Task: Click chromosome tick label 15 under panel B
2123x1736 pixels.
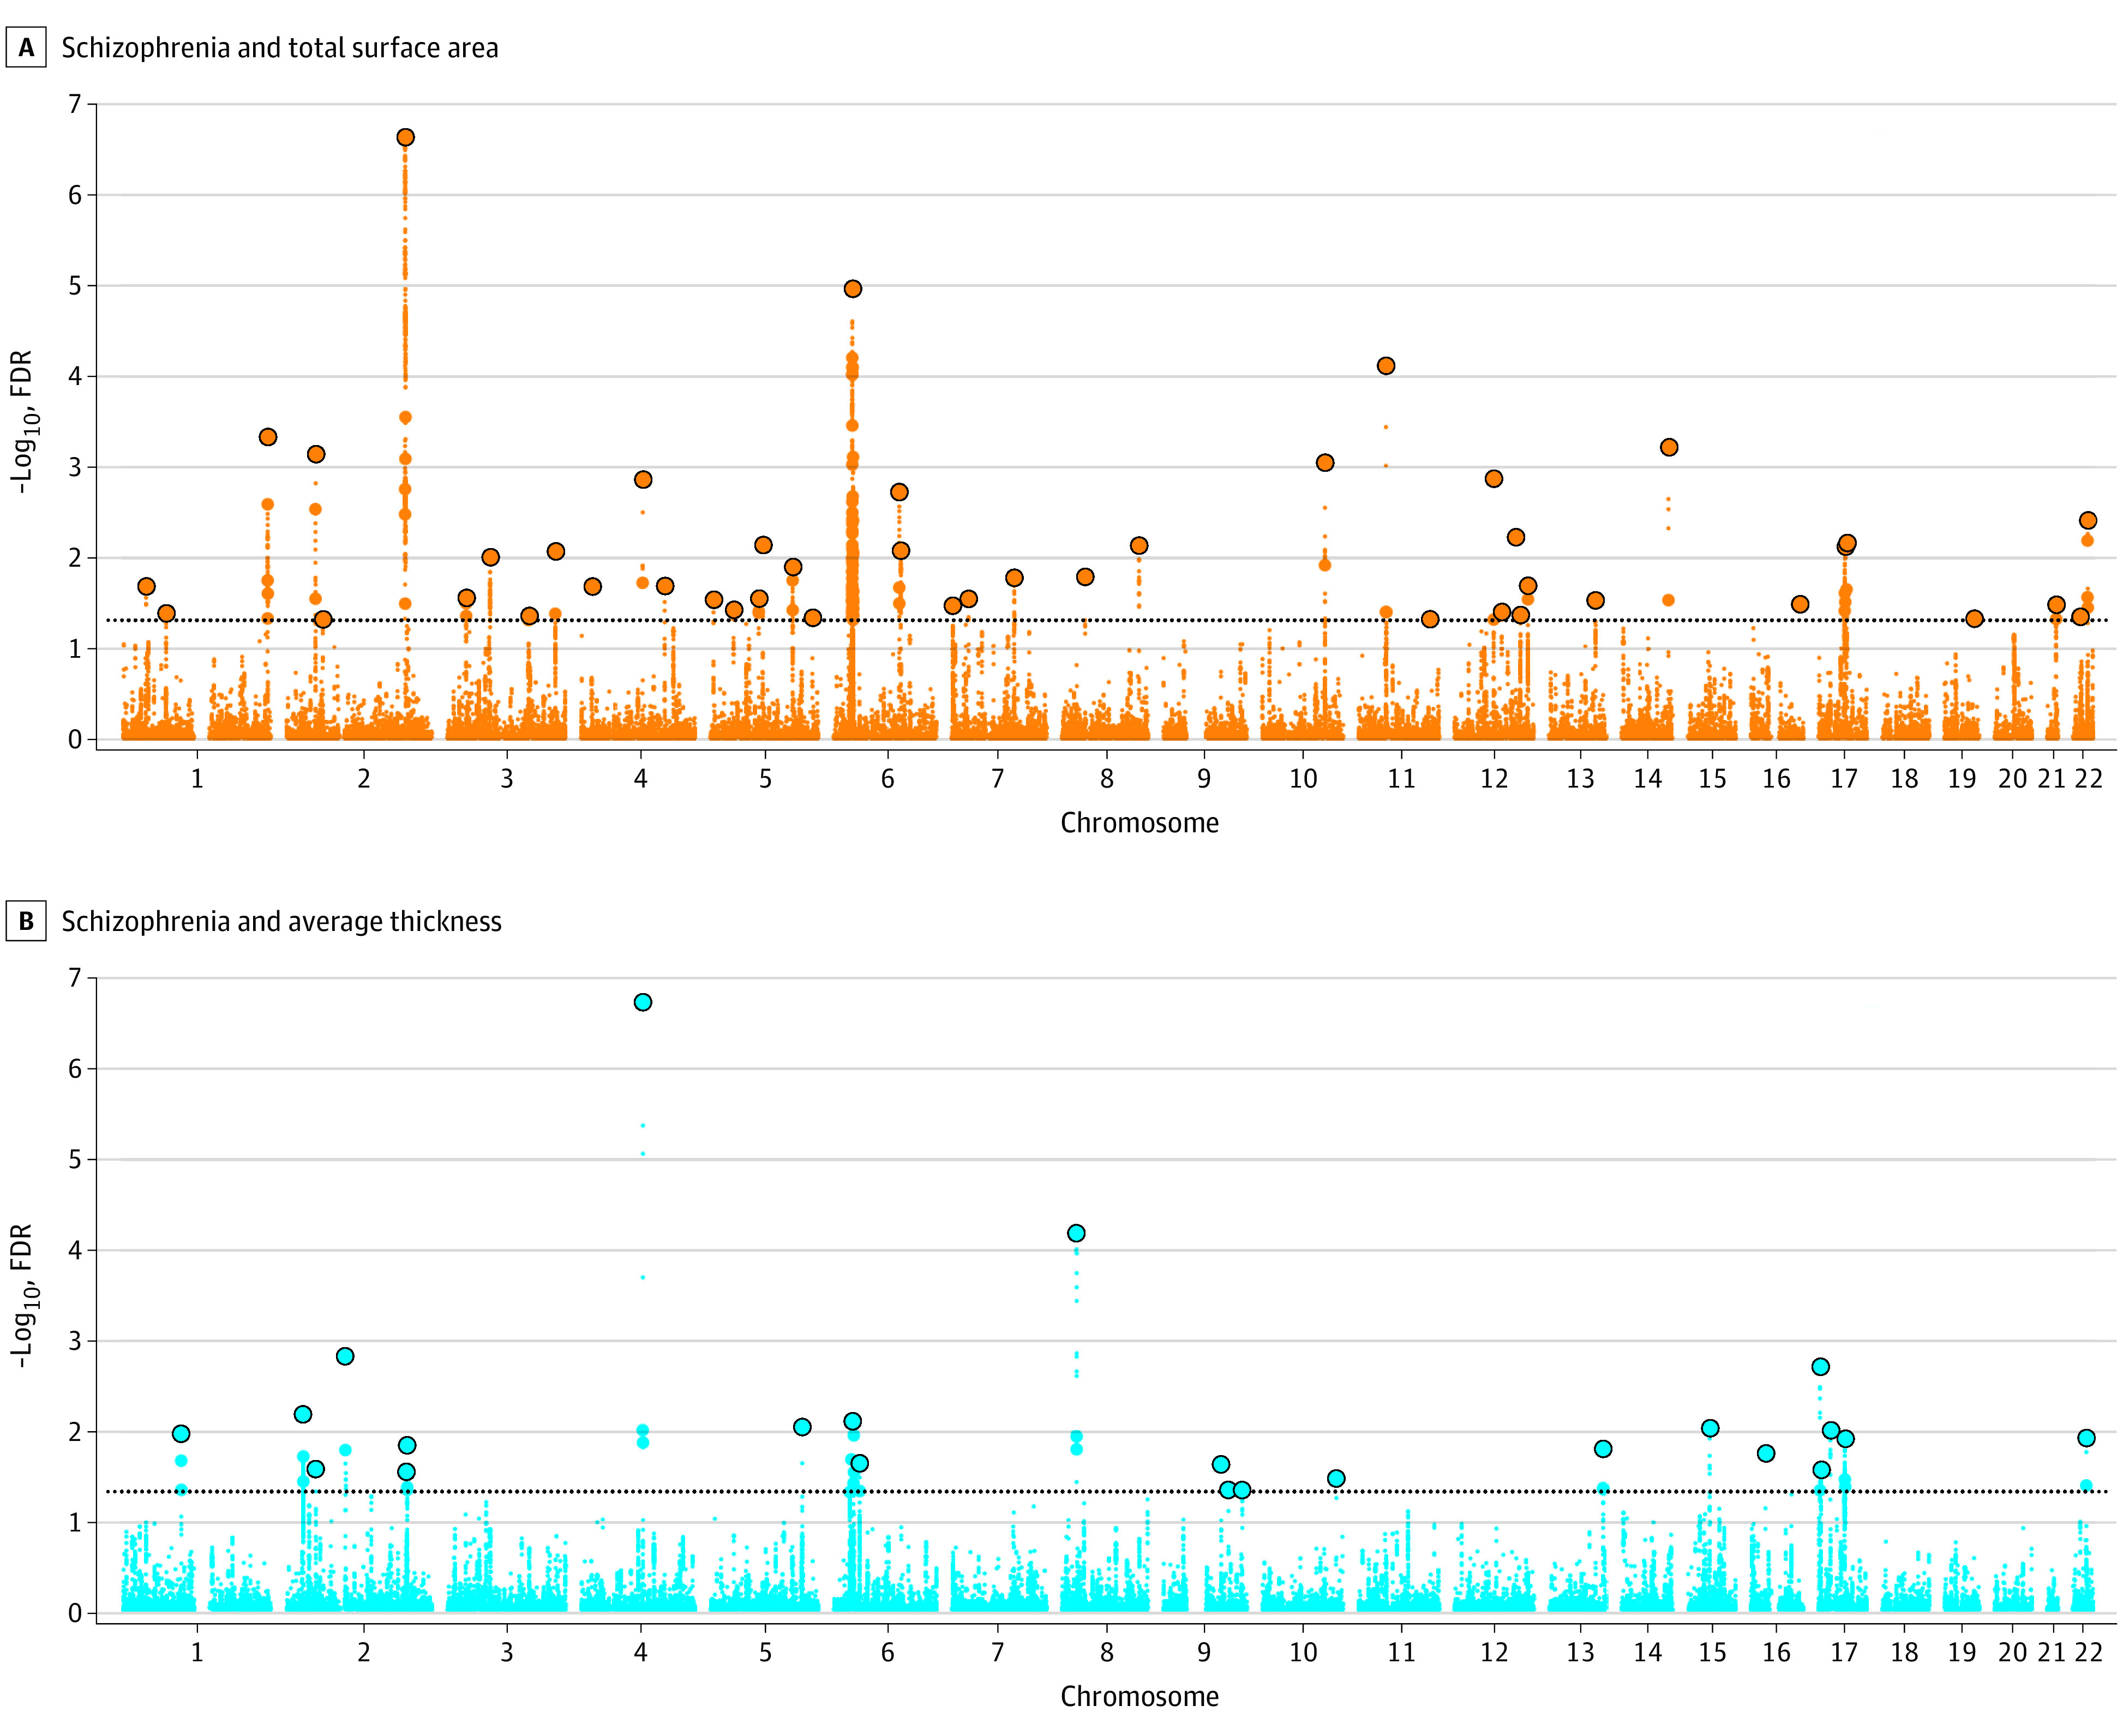Action: [x=1712, y=1652]
